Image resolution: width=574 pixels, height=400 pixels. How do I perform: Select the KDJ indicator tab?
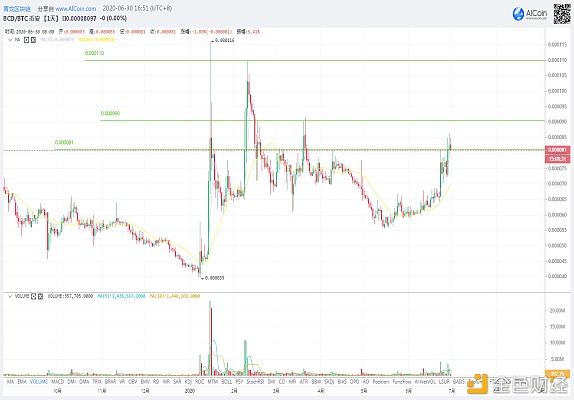[188, 382]
